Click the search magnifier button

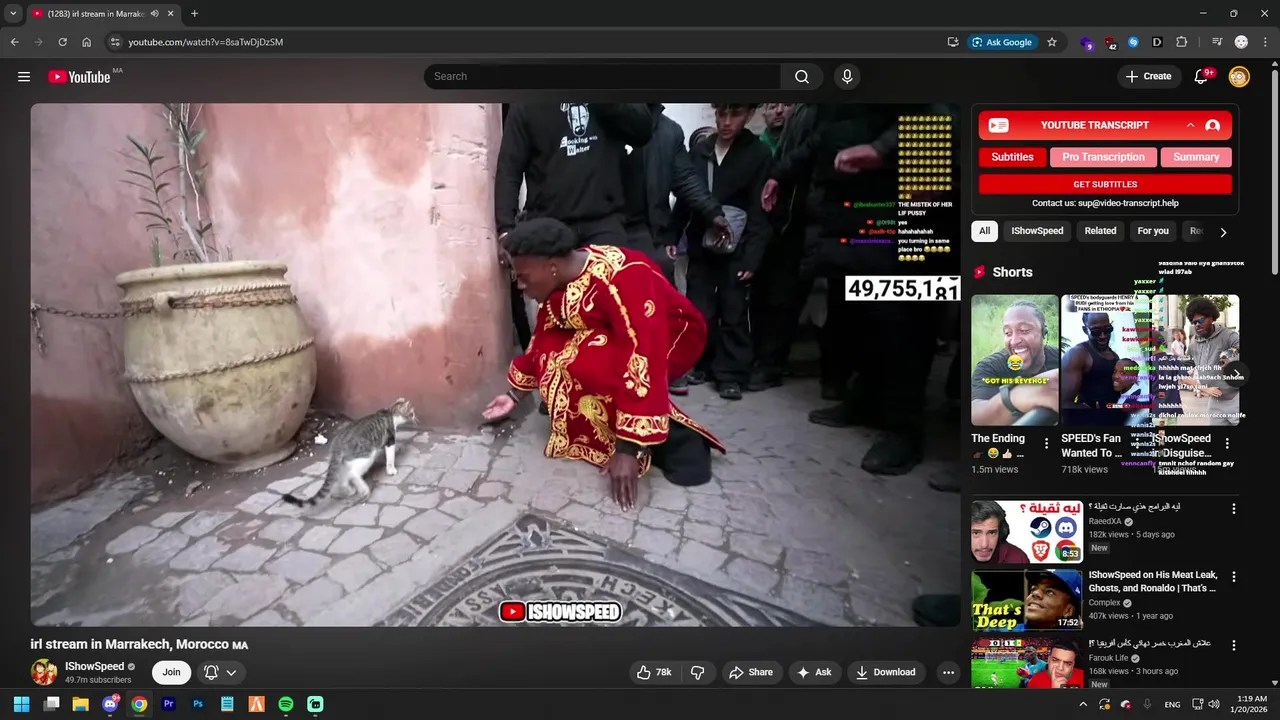coord(802,77)
